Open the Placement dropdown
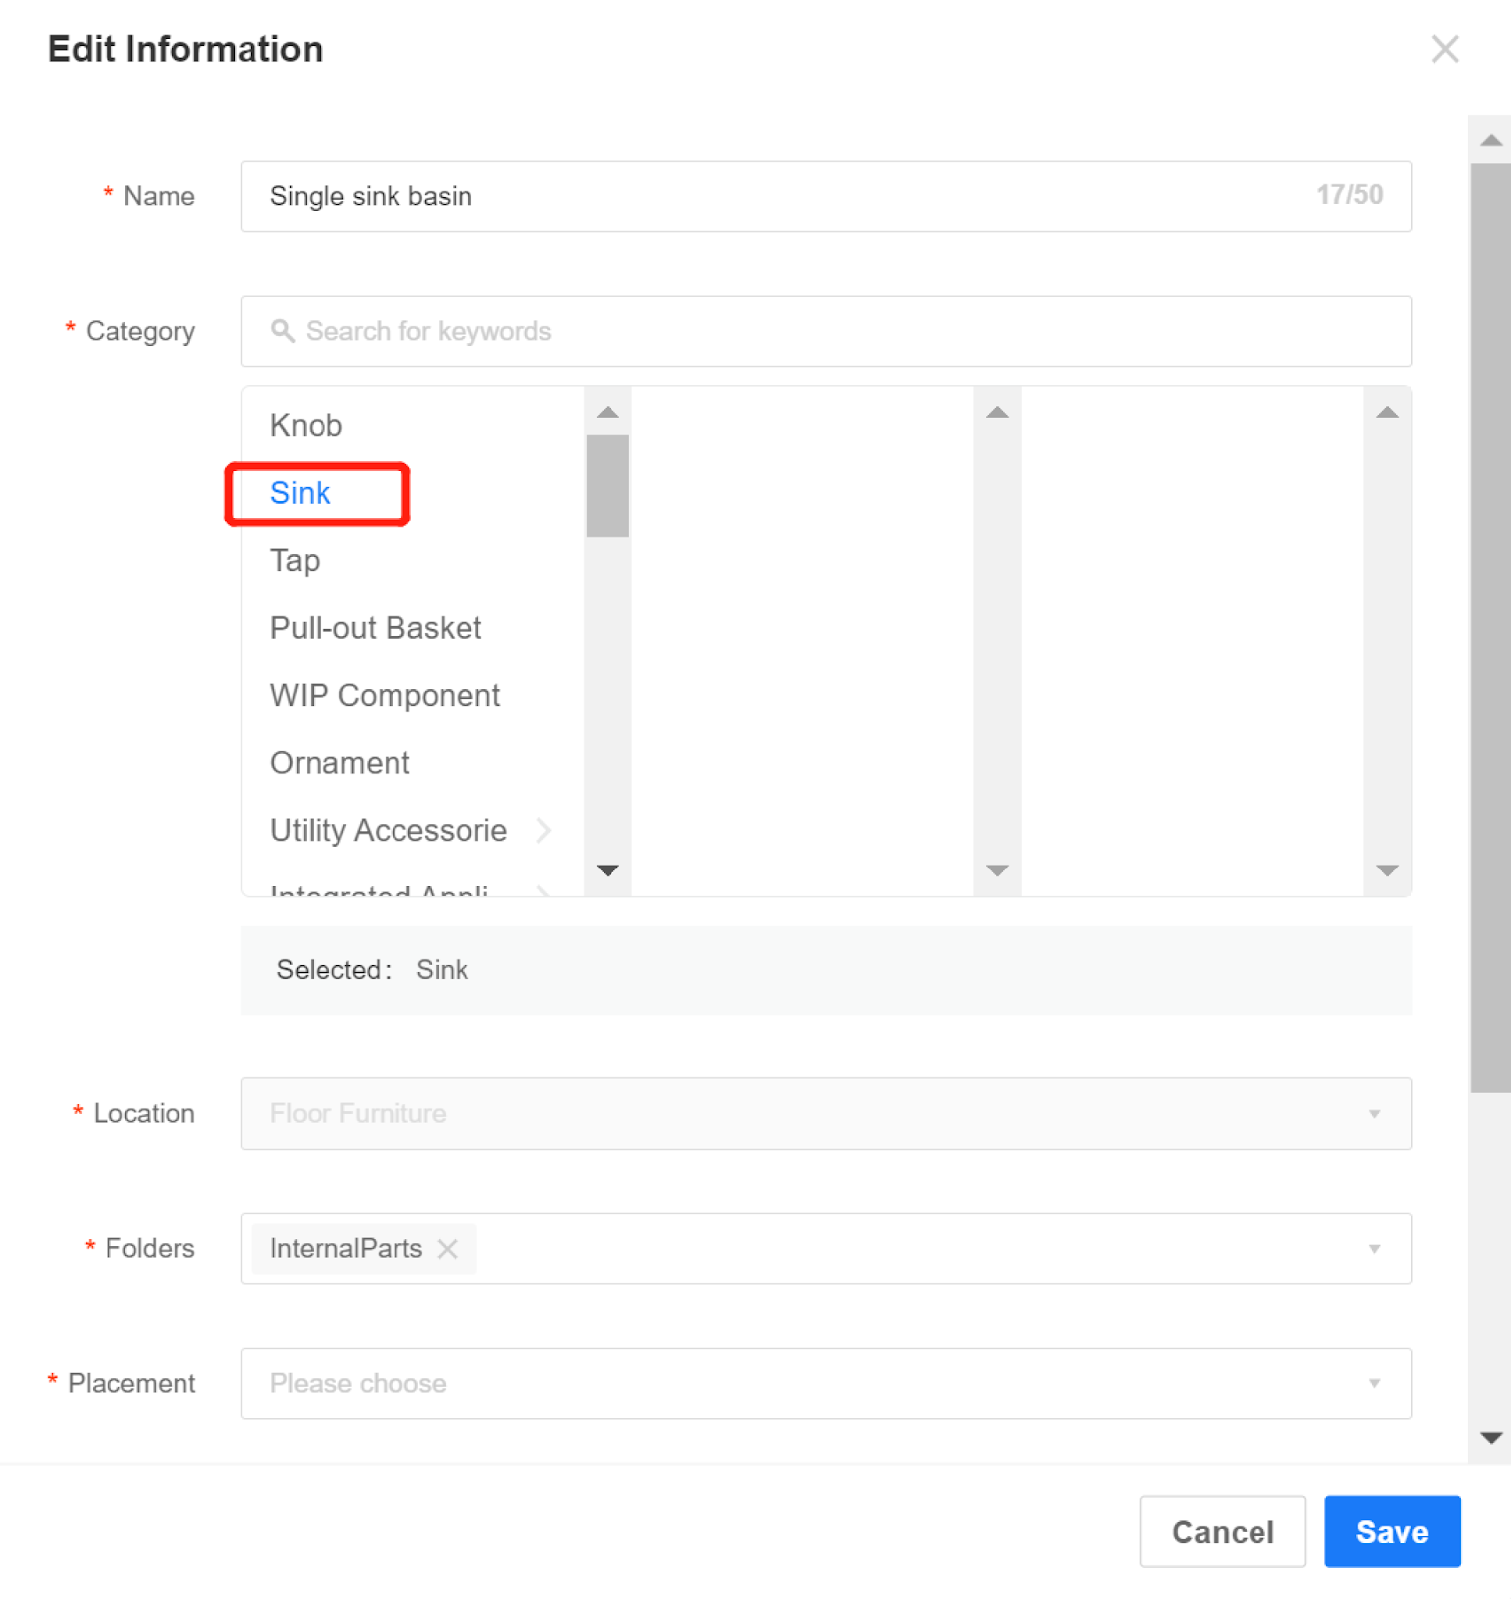The width and height of the screenshot is (1511, 1600). (x=825, y=1384)
